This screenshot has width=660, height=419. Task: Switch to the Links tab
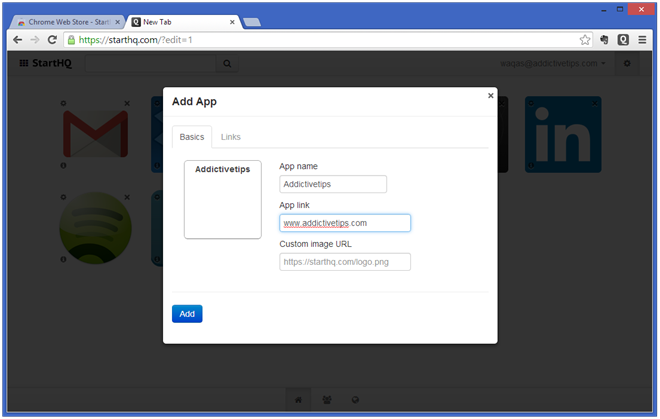231,137
